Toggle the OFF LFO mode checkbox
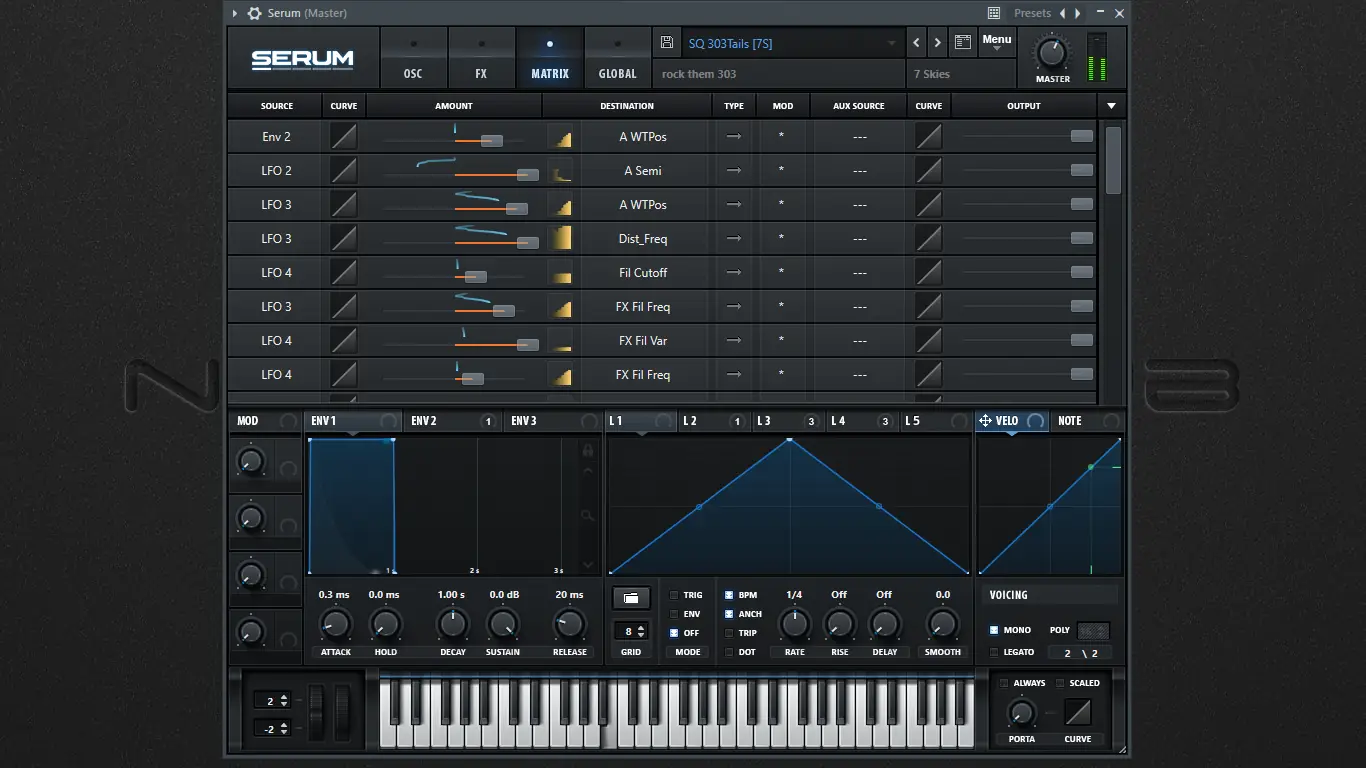 tap(674, 633)
